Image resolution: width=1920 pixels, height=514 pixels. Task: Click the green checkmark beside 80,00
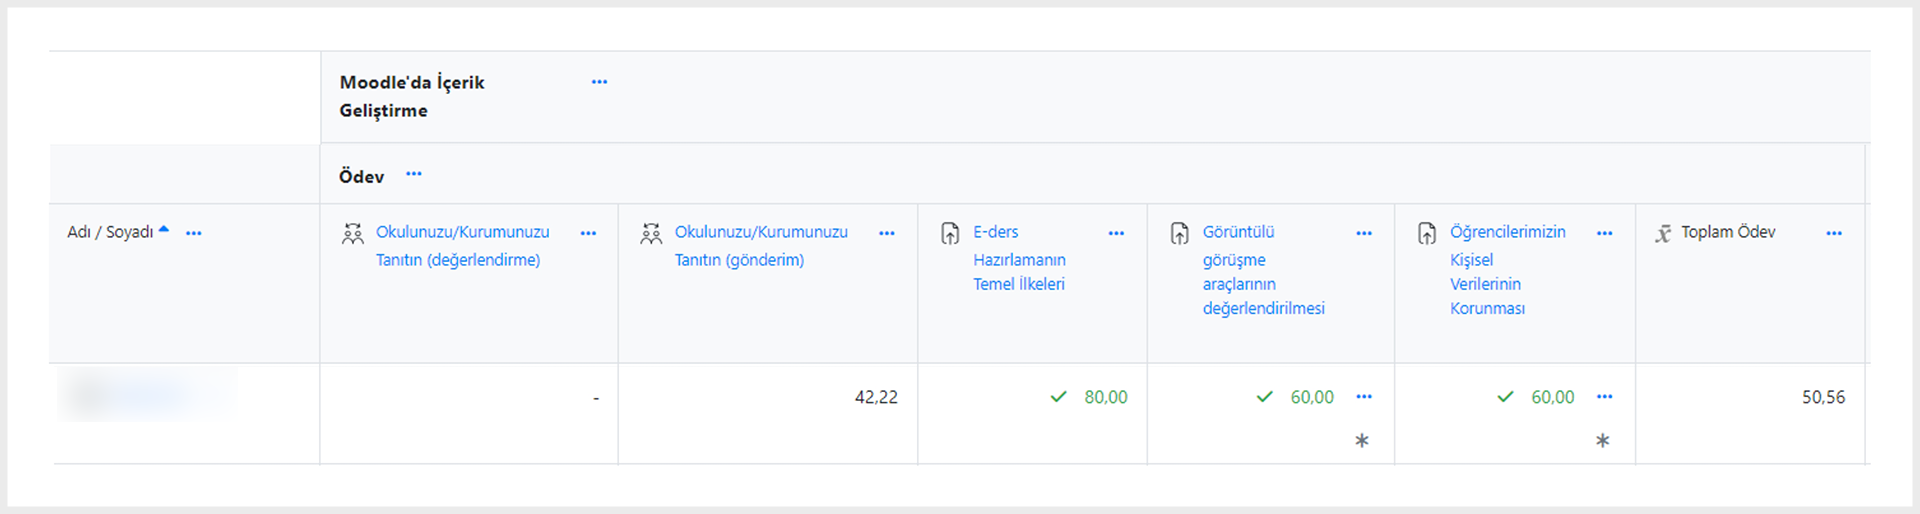click(1058, 397)
